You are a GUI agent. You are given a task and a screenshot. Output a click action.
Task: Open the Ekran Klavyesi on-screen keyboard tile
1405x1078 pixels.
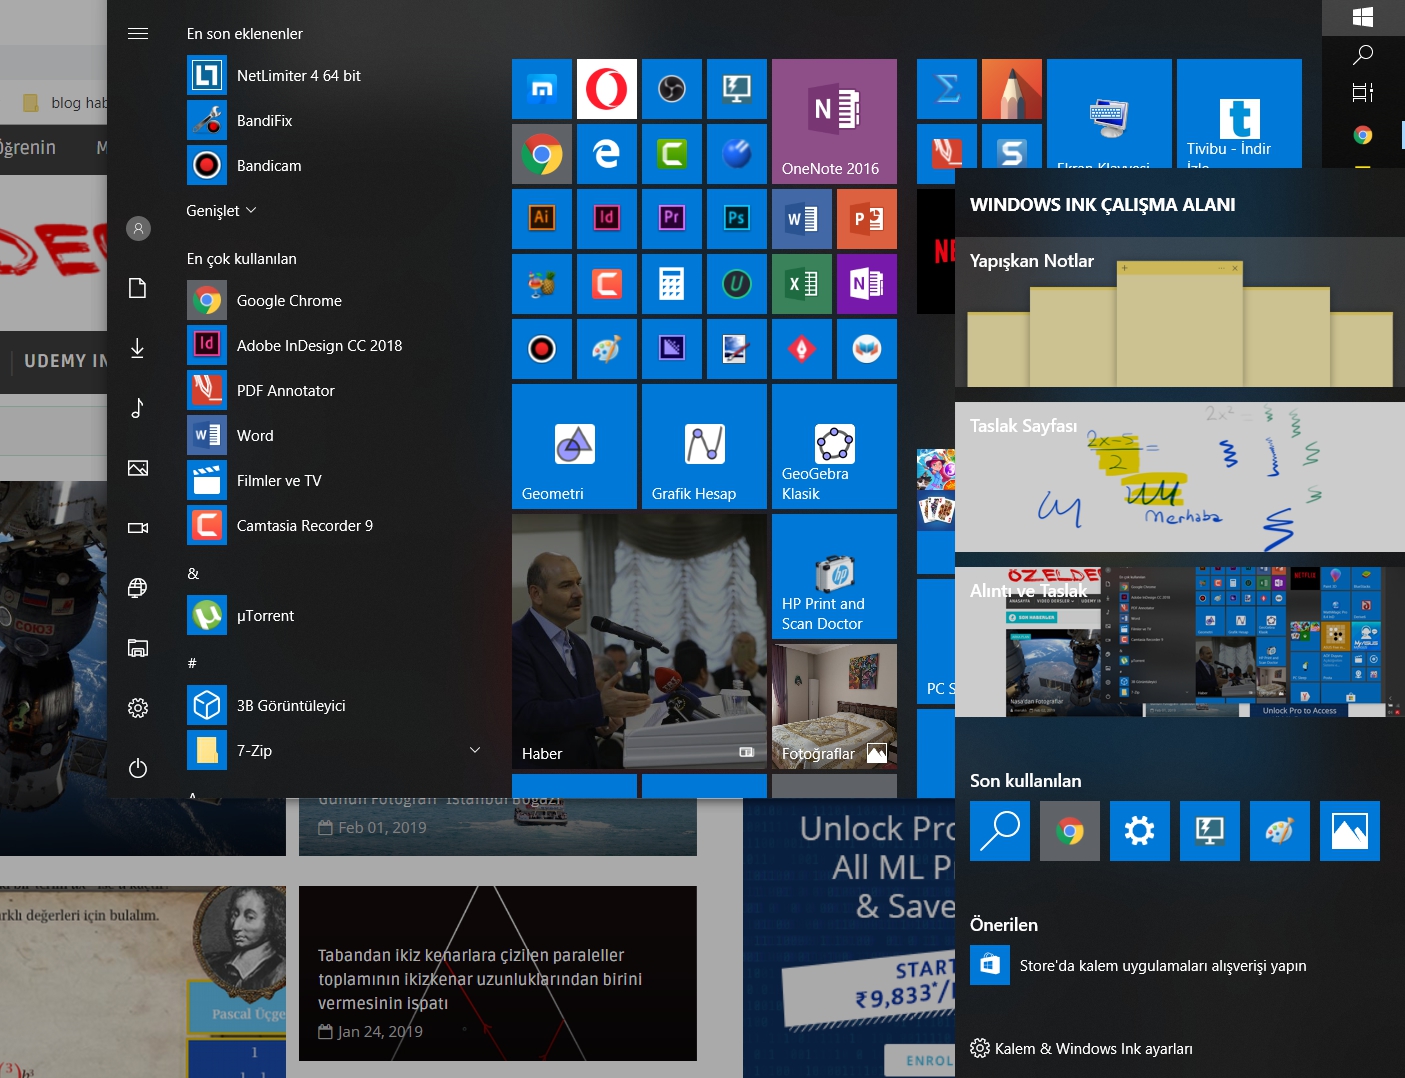point(1109,113)
